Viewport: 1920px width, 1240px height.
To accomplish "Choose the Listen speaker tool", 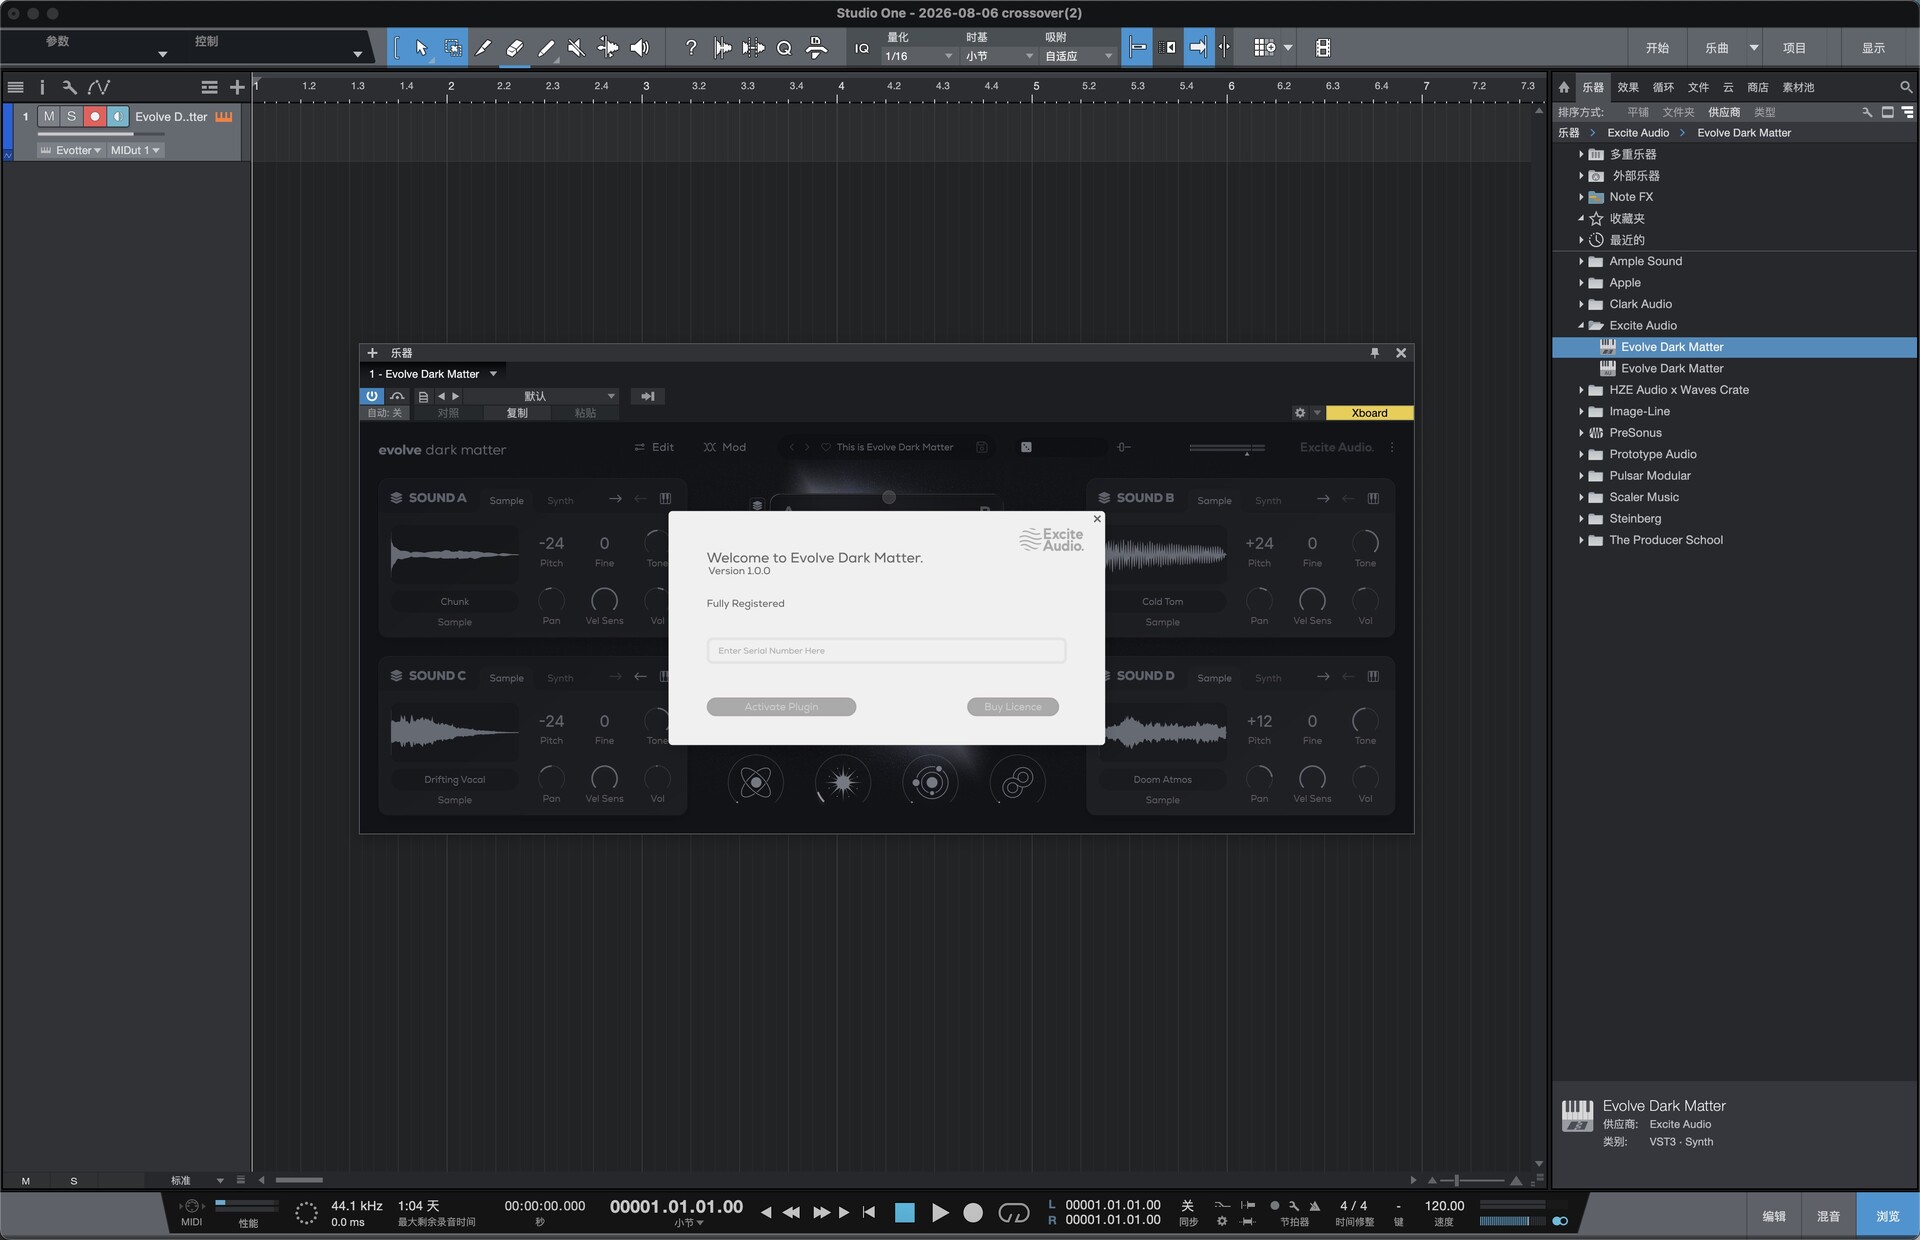I will 640,47.
